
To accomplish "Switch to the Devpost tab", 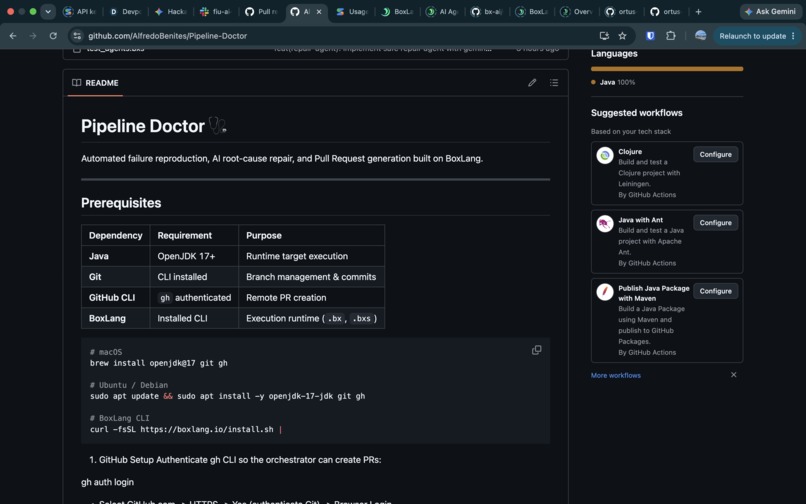I will pos(125,11).
